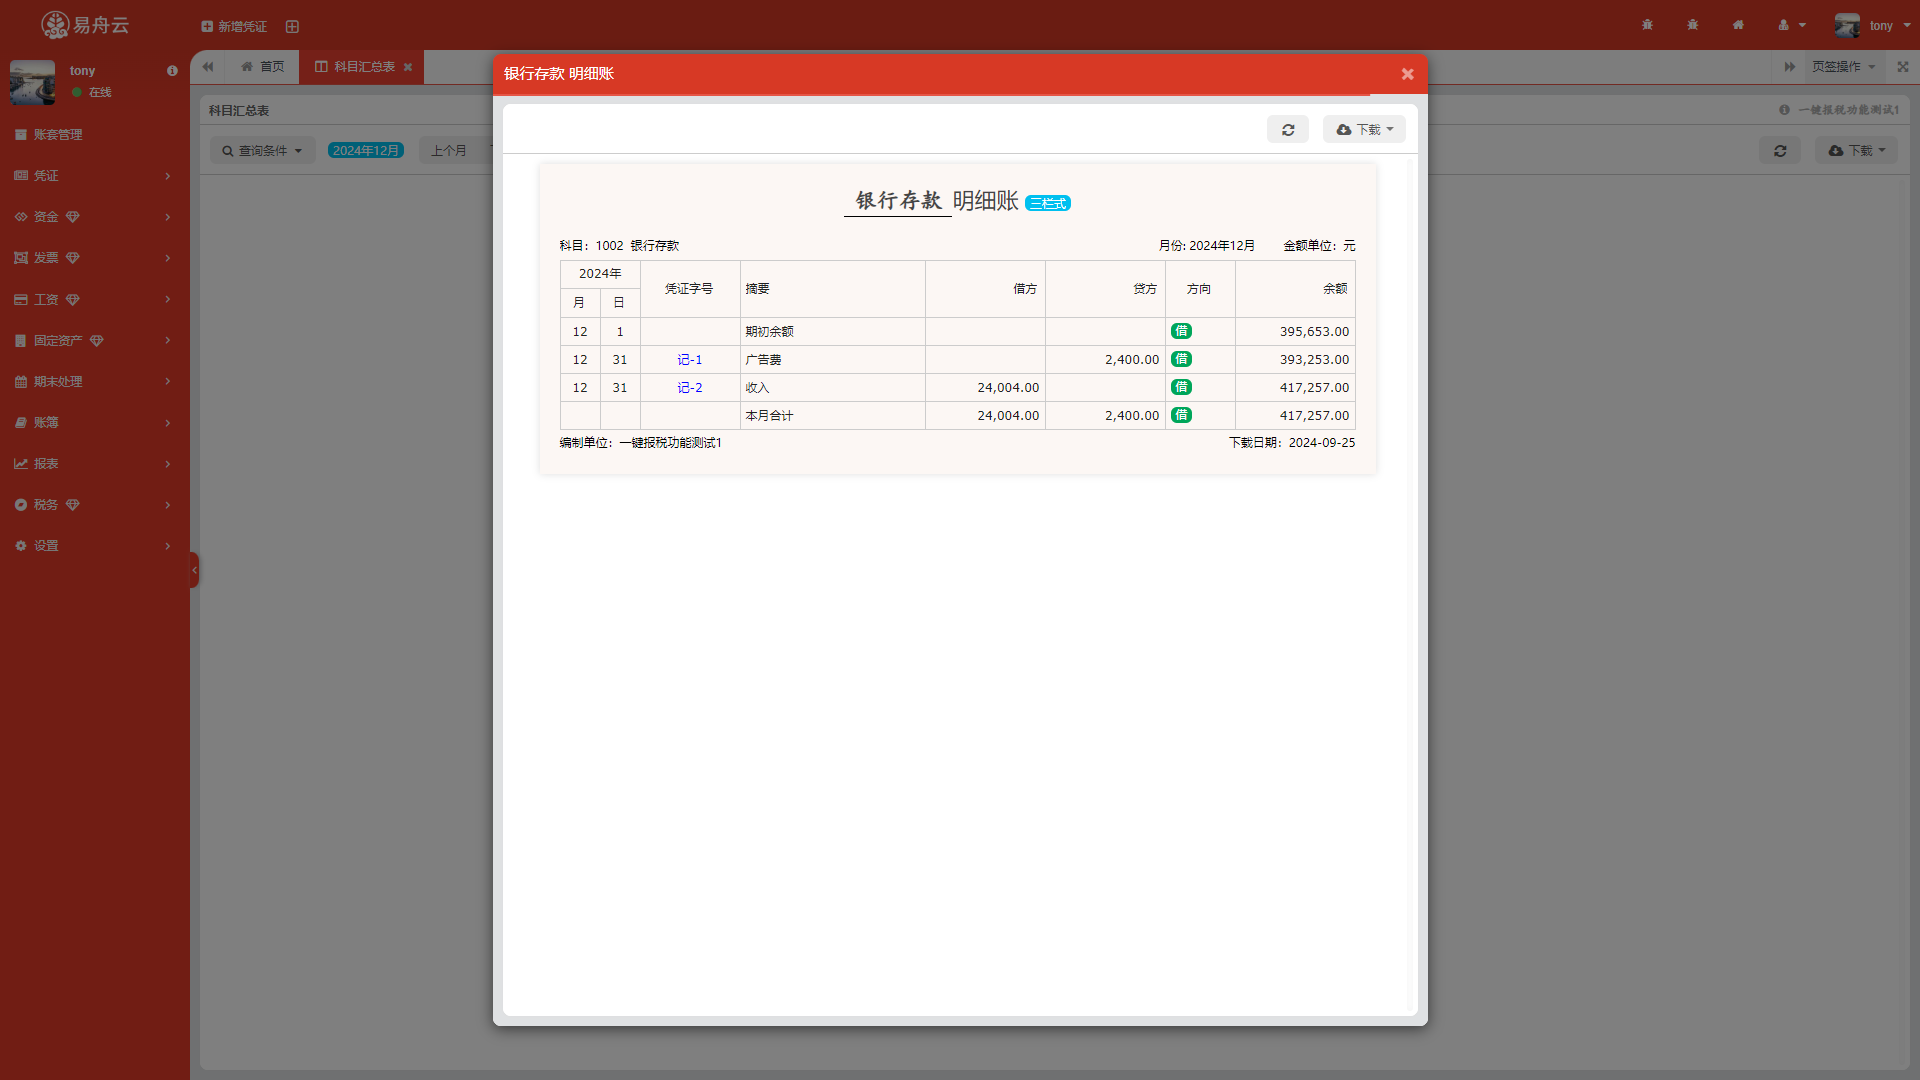
Task: Toggle 三栏式 ledger view format
Action: coord(1046,203)
